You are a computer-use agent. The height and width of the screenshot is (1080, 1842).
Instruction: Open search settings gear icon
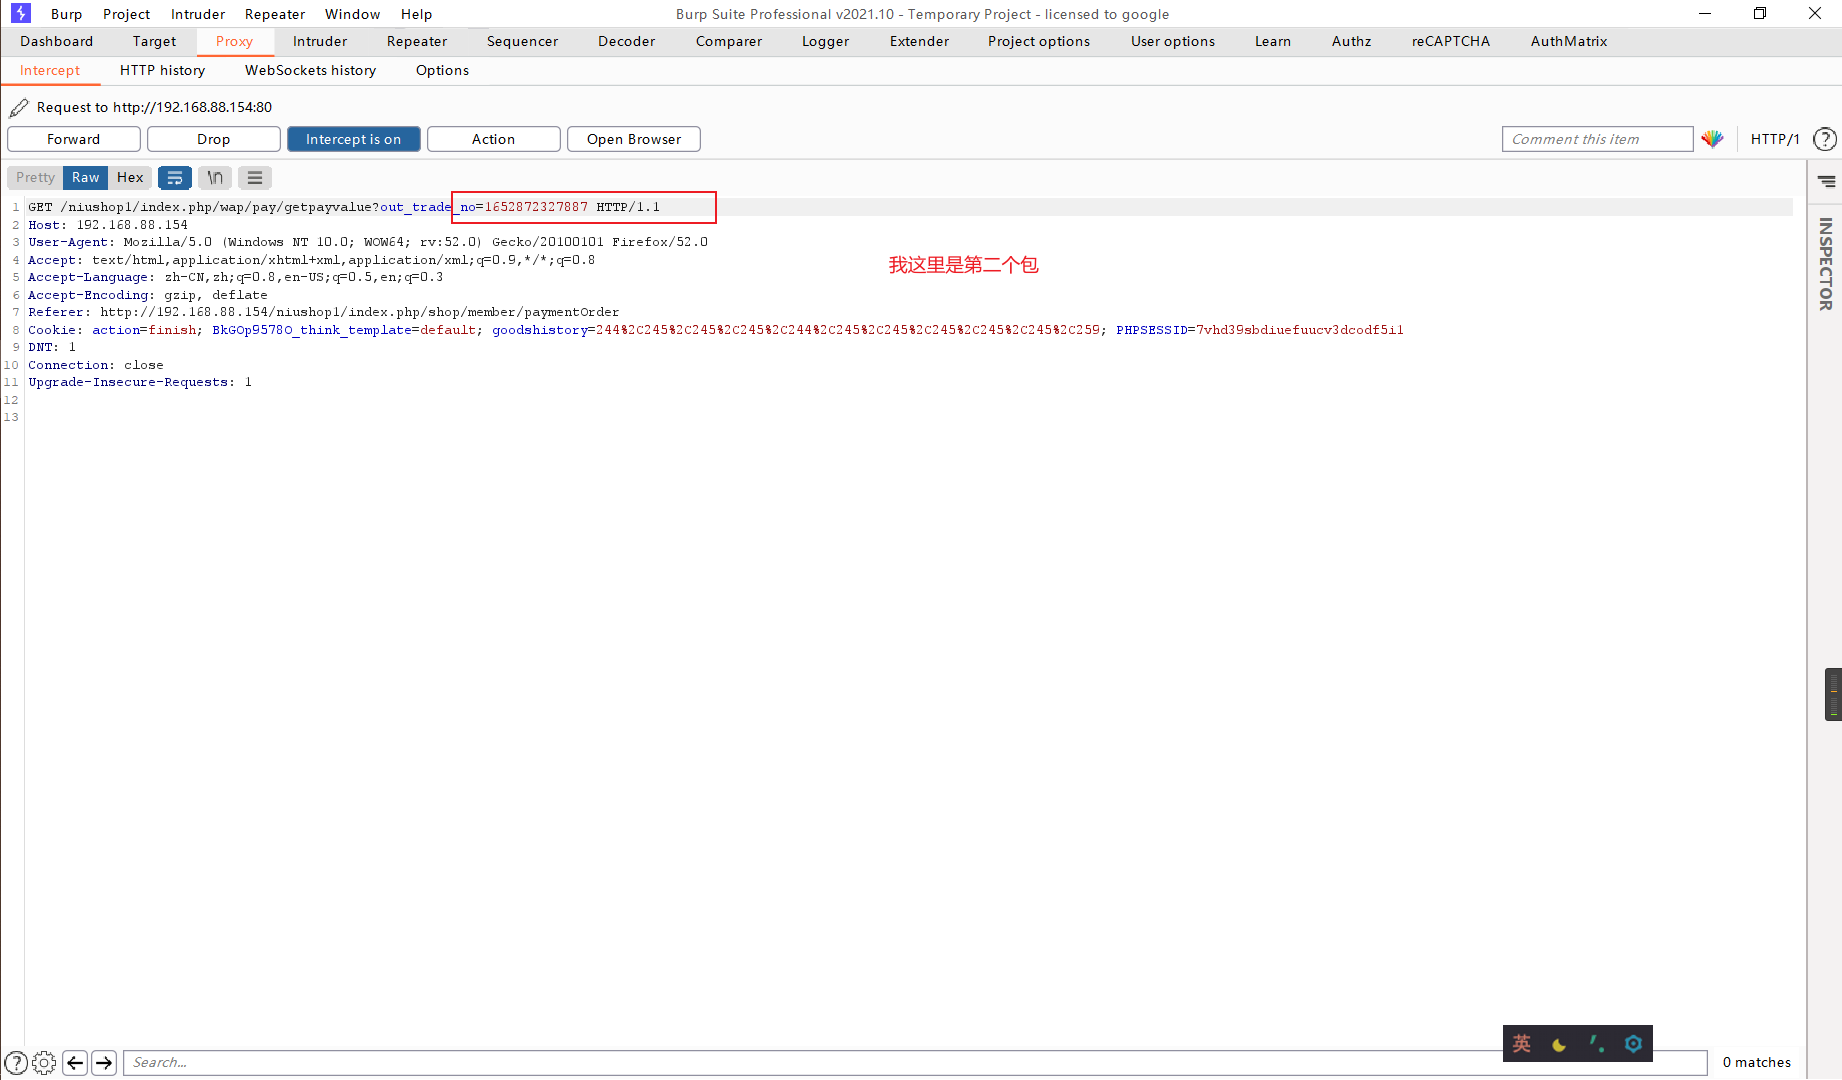(x=44, y=1062)
